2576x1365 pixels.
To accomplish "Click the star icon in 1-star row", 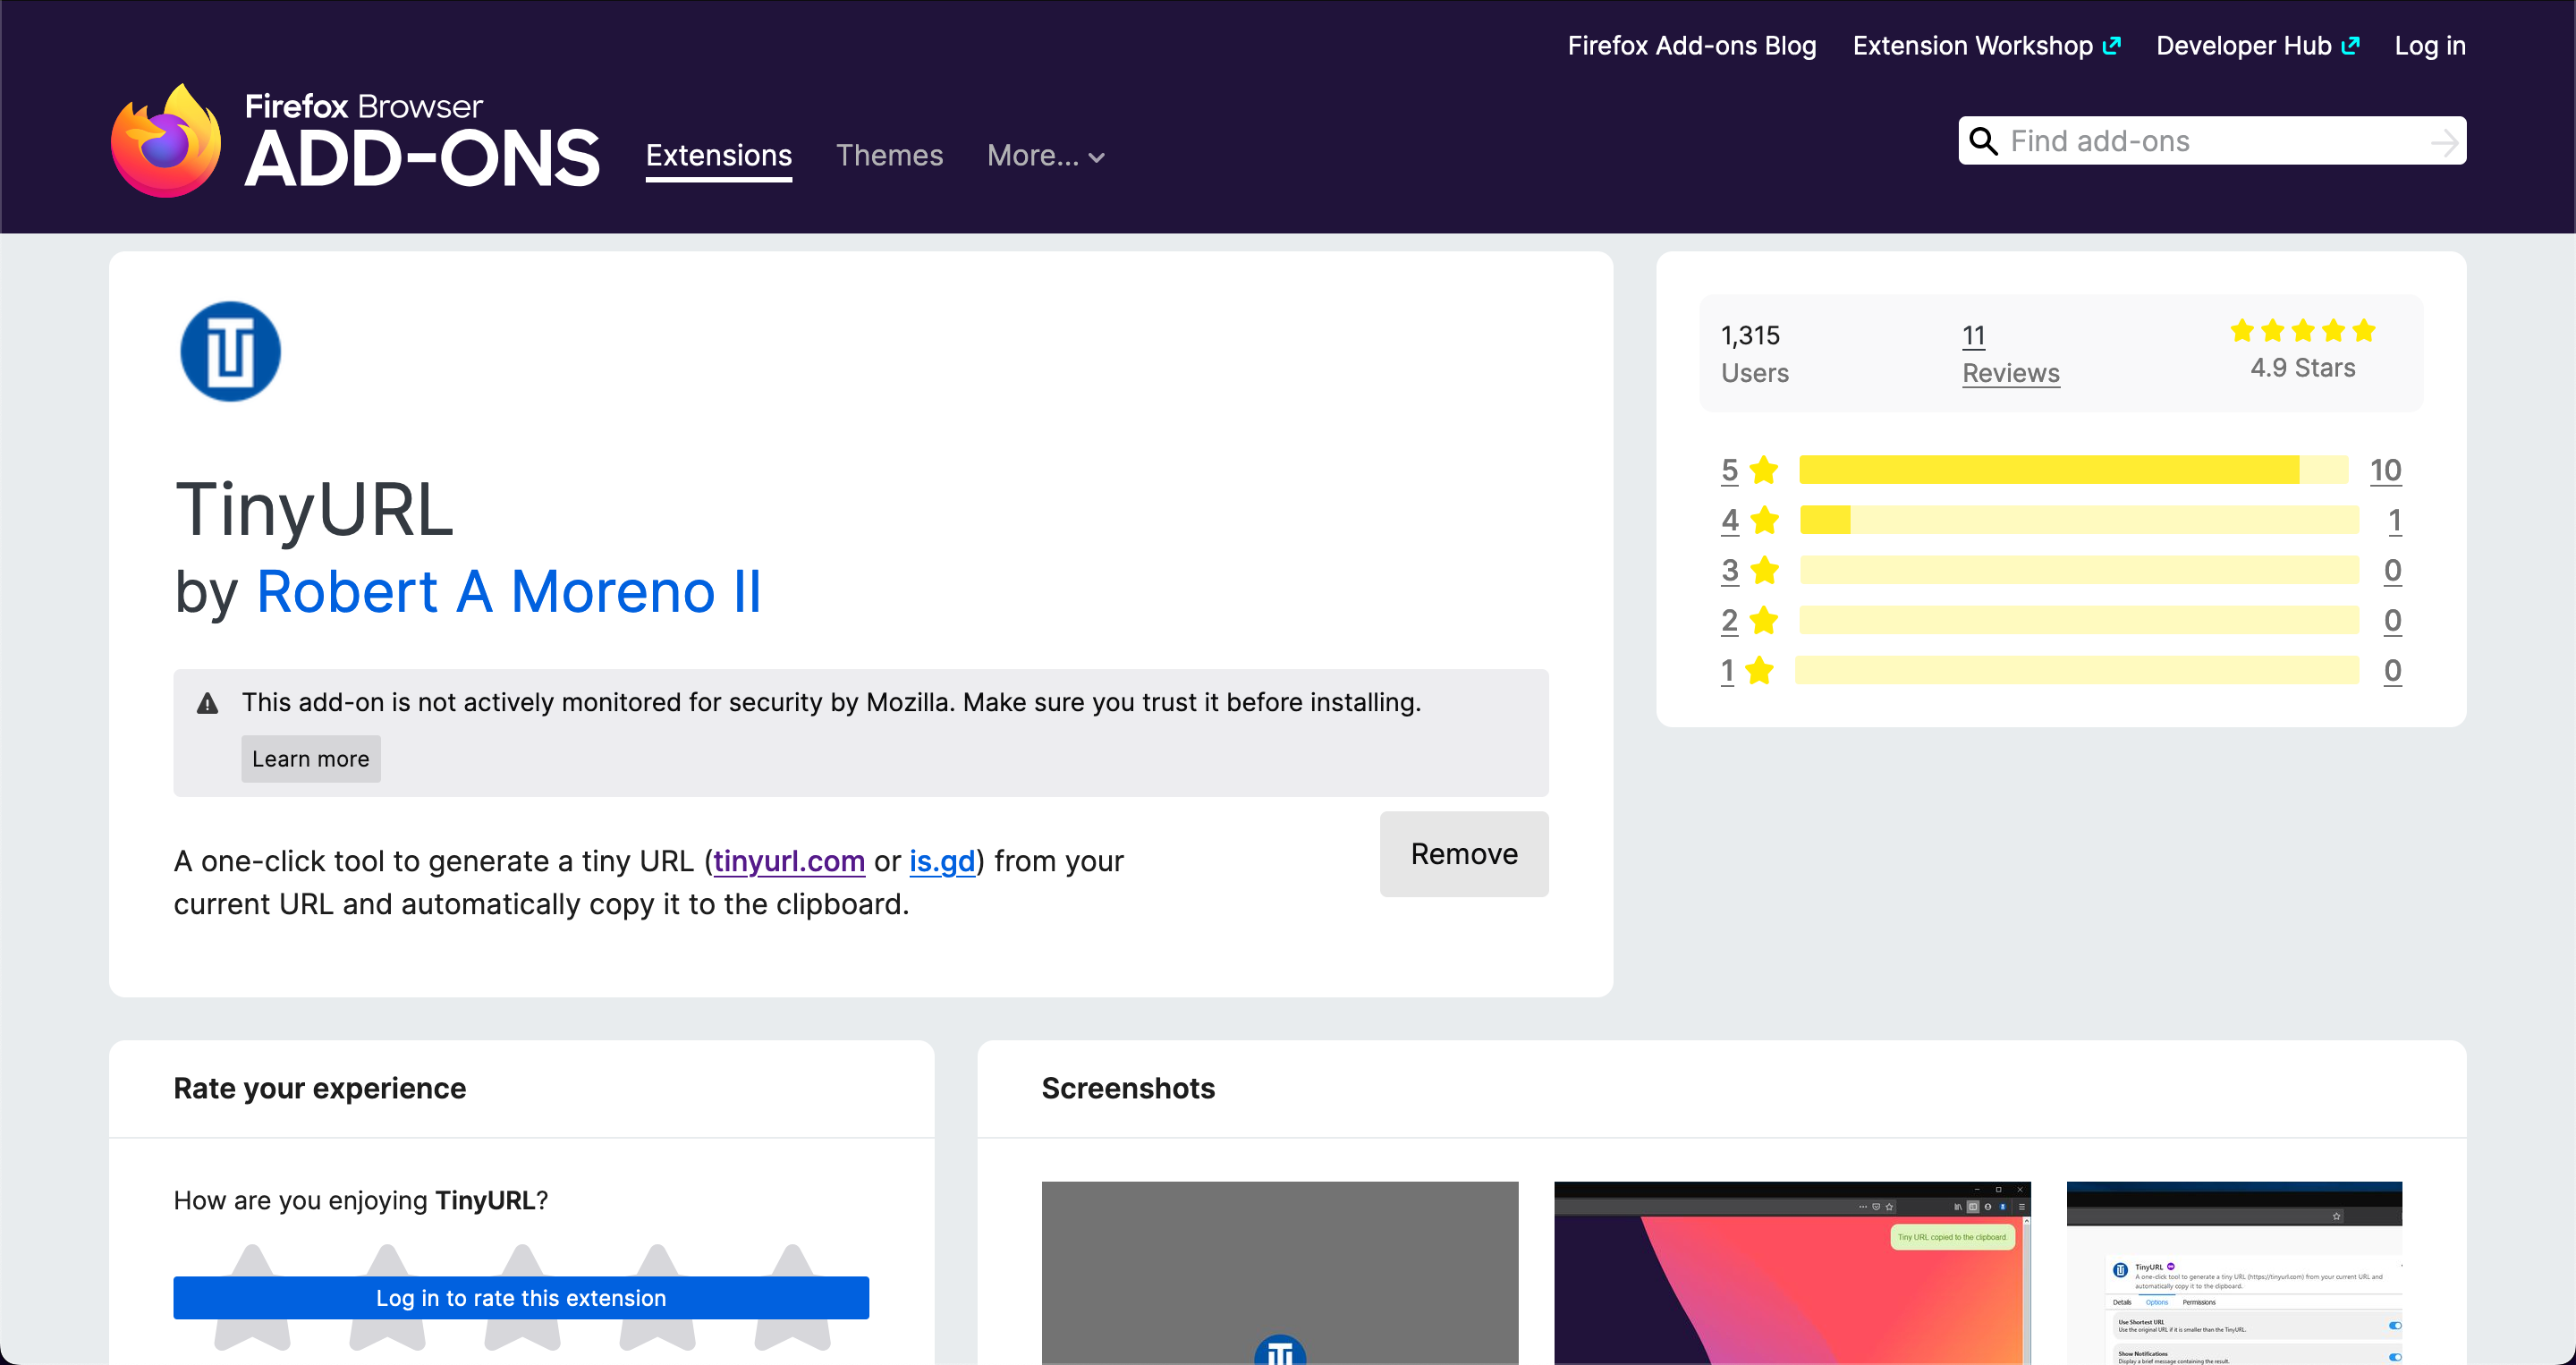I will pos(1760,670).
